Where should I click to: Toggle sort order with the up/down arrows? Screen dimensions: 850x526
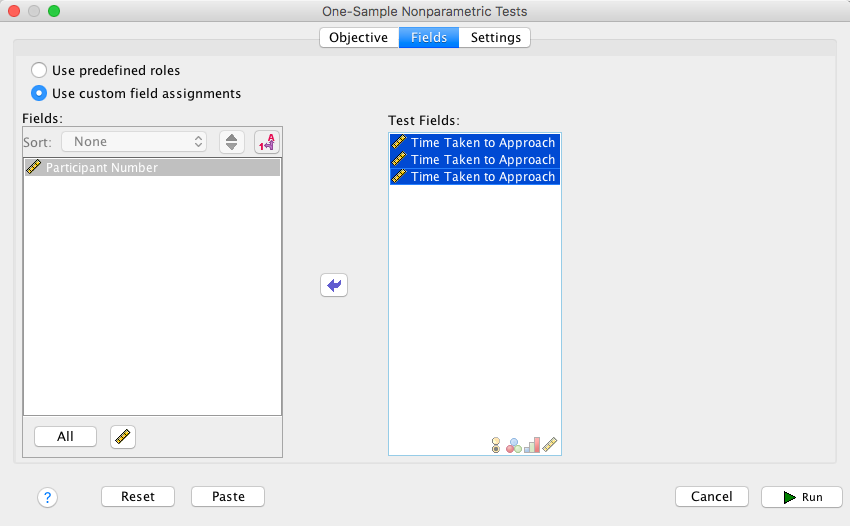point(232,142)
